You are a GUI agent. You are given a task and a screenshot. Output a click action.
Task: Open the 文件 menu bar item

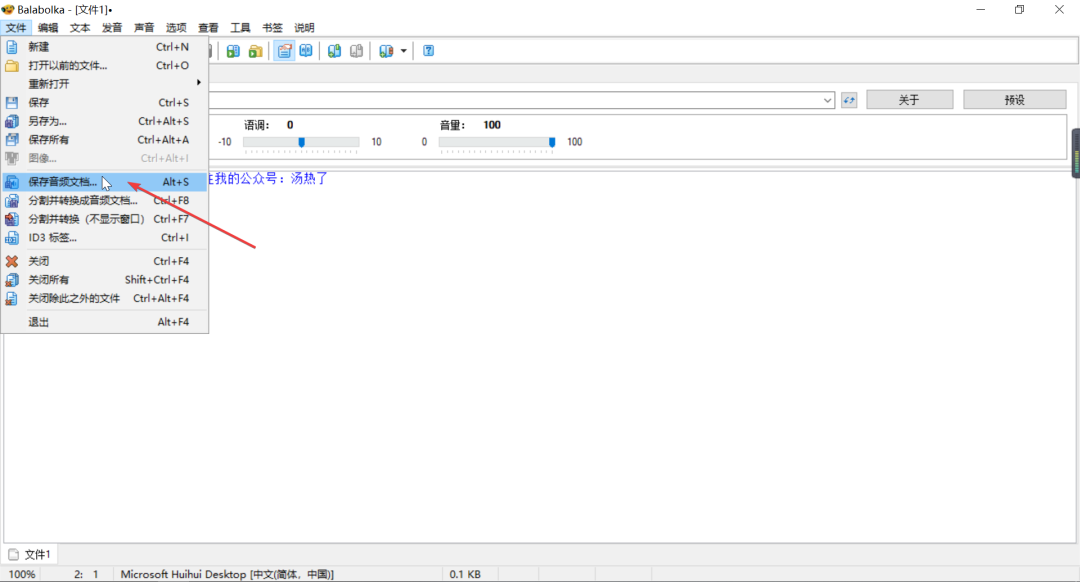[x=16, y=28]
